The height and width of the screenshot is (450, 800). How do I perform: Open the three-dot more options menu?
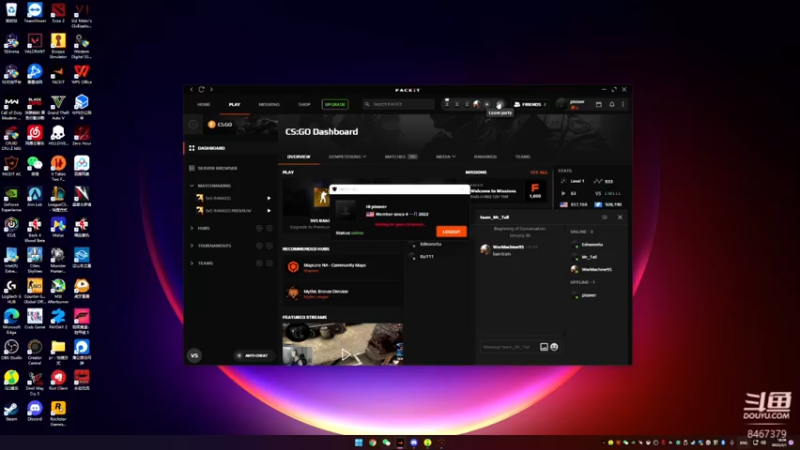click(x=623, y=104)
